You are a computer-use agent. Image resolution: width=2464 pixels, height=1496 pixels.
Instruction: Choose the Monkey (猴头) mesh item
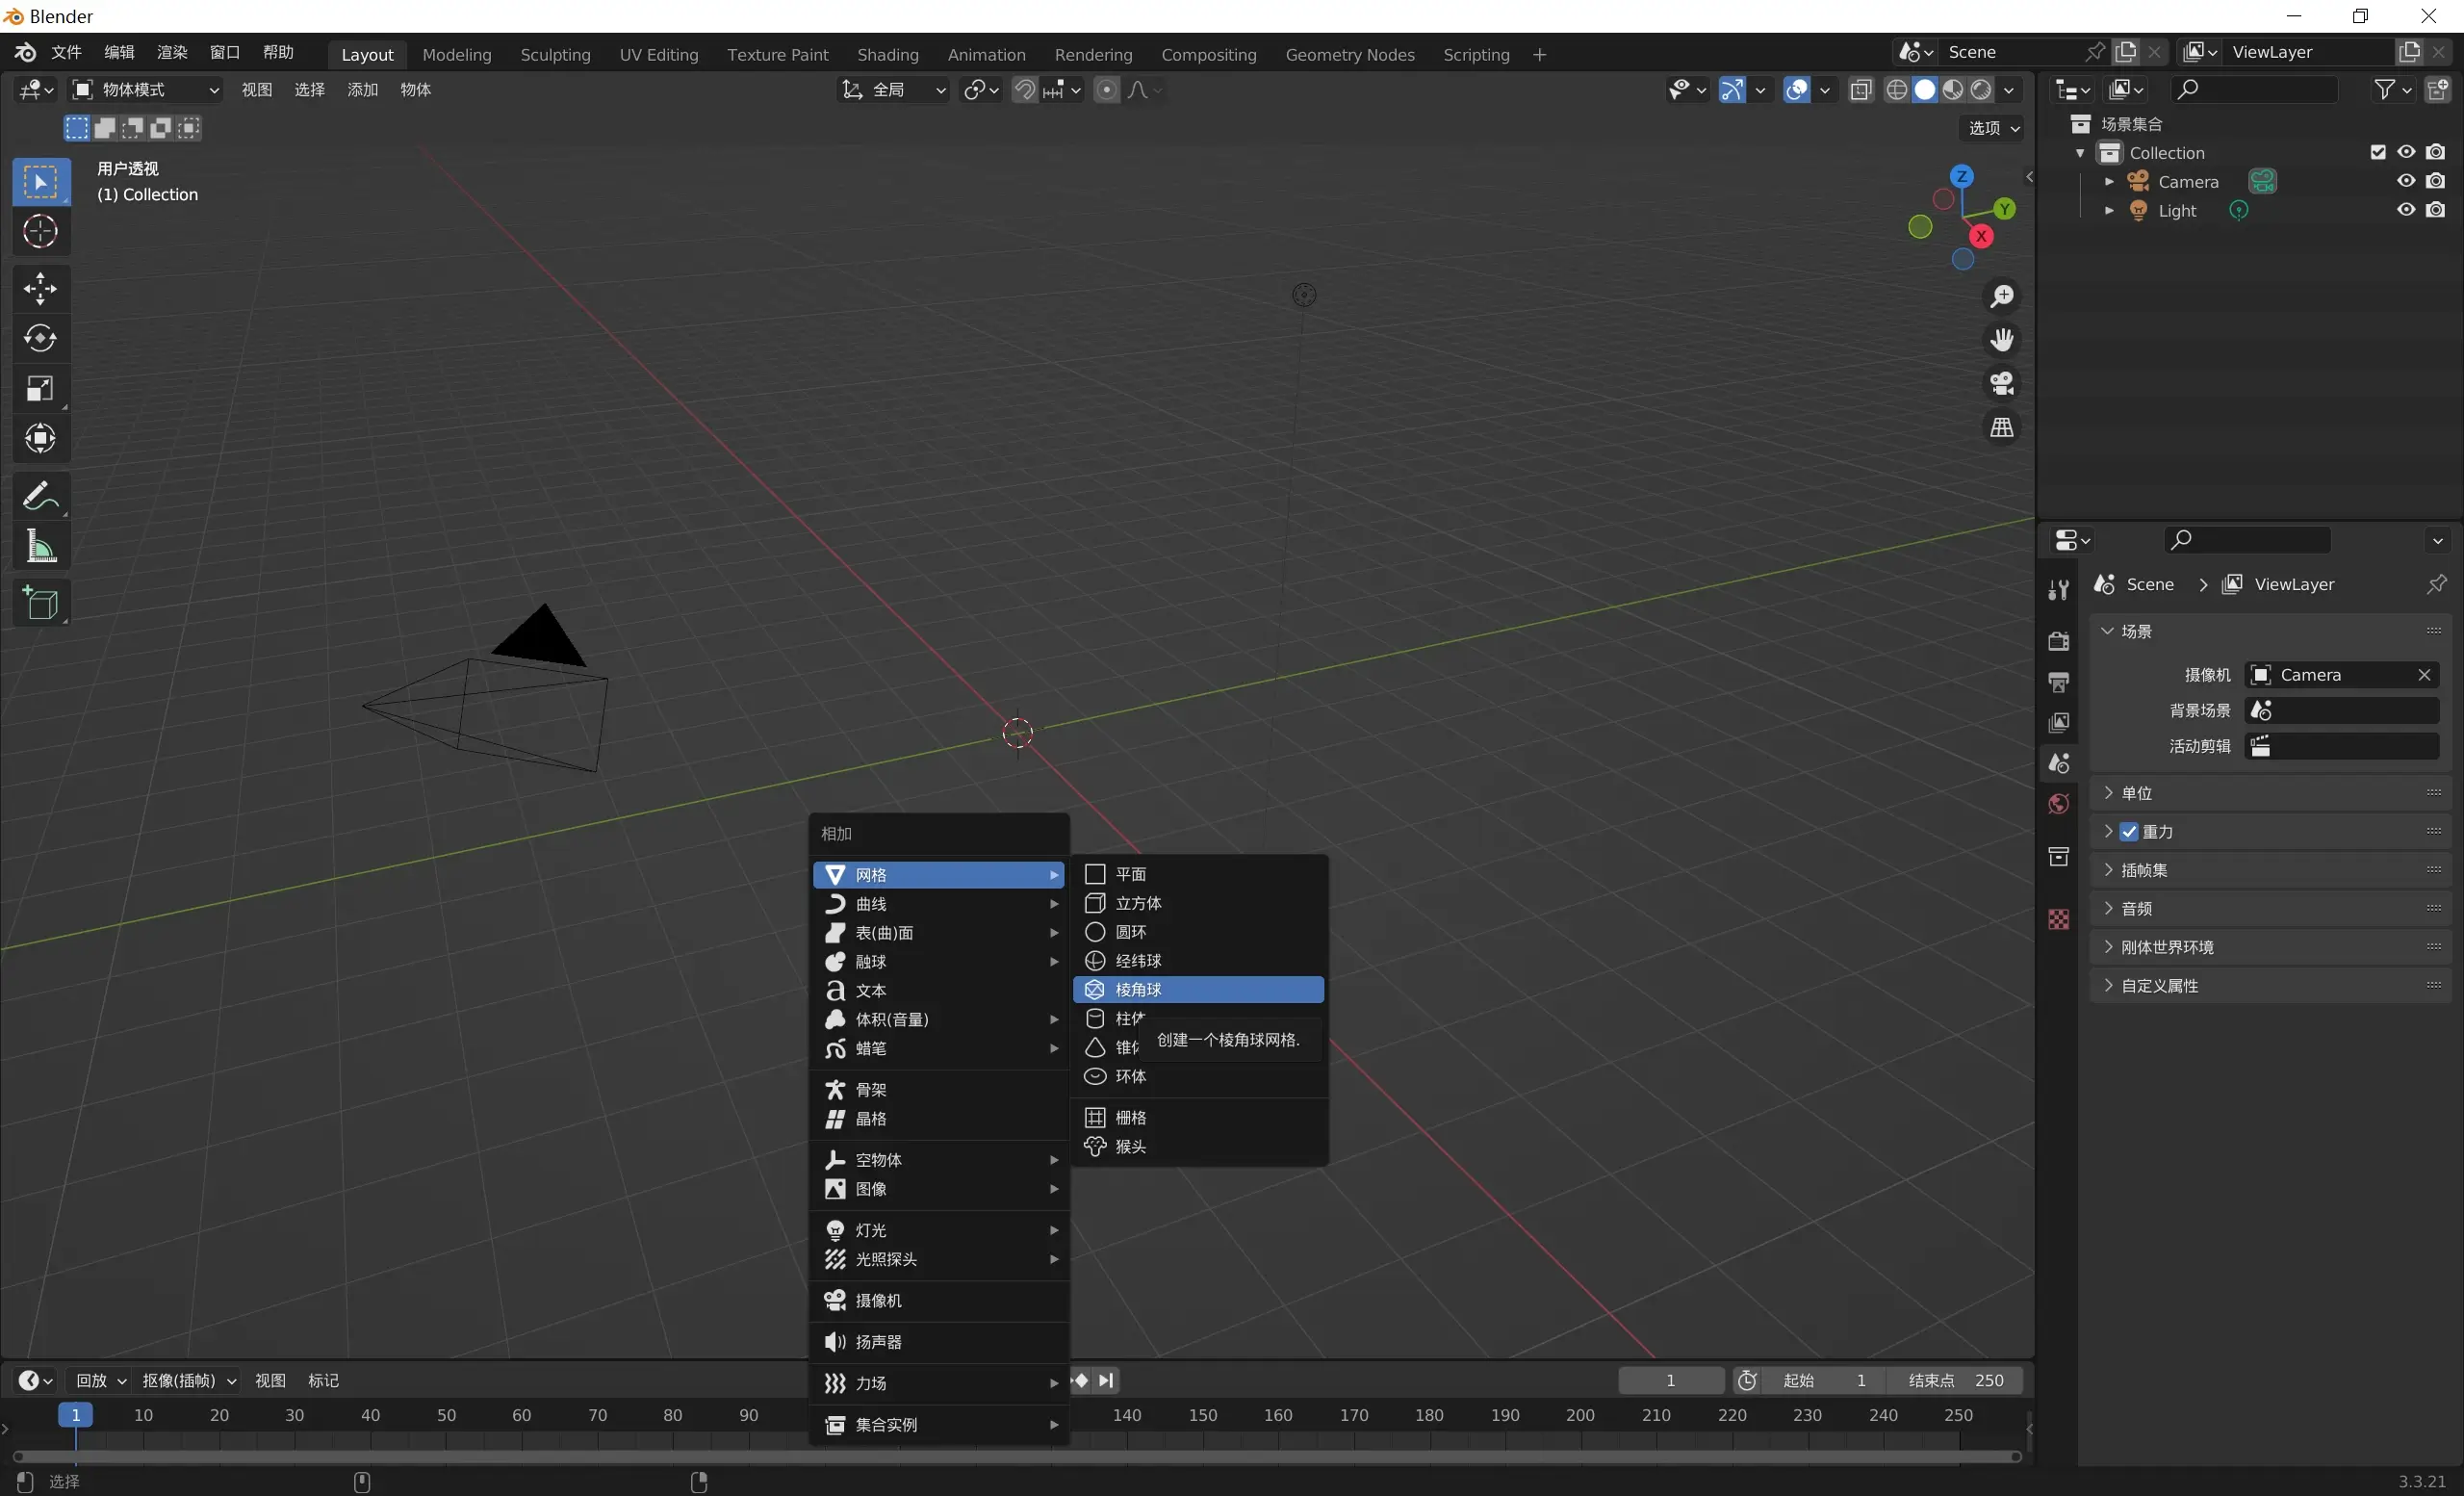[x=1131, y=1147]
